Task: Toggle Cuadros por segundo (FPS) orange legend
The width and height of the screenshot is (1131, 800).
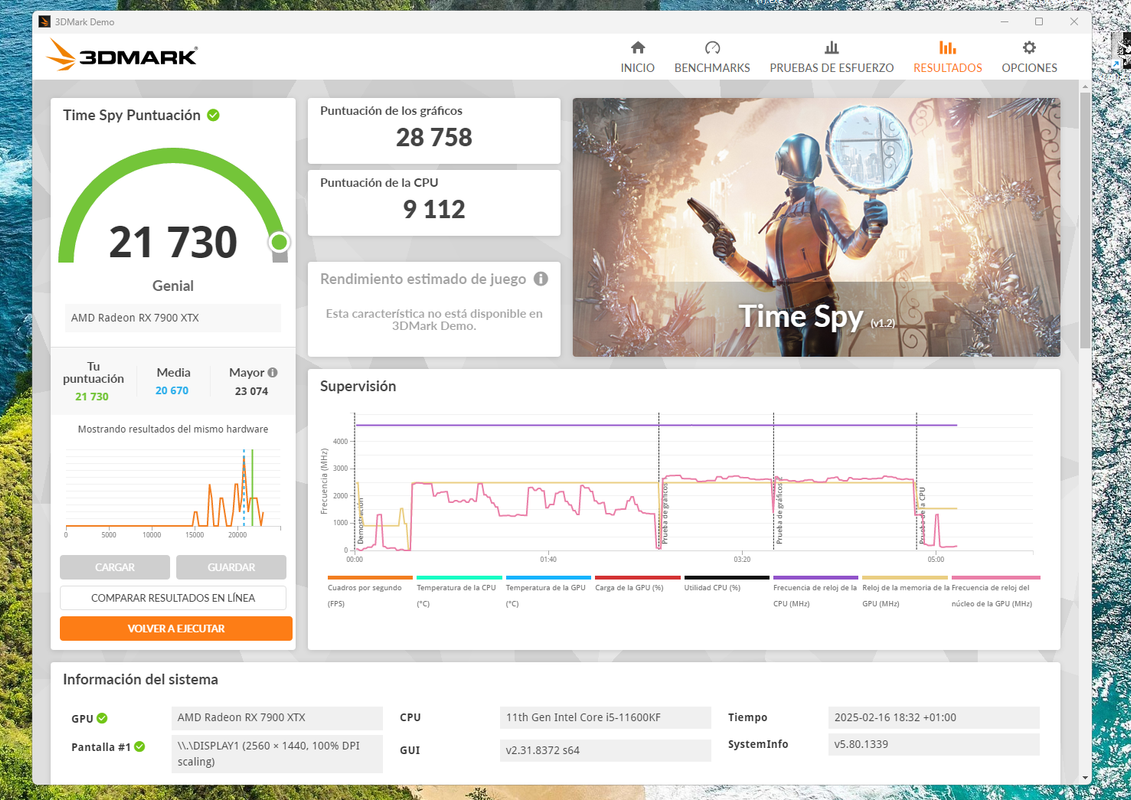Action: click(369, 592)
